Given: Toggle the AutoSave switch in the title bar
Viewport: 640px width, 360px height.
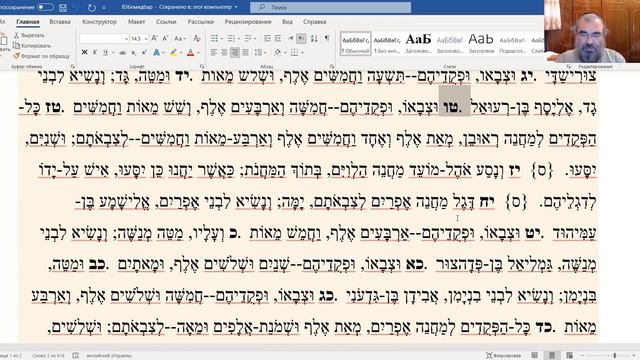Looking at the screenshot, I should (45, 7).
